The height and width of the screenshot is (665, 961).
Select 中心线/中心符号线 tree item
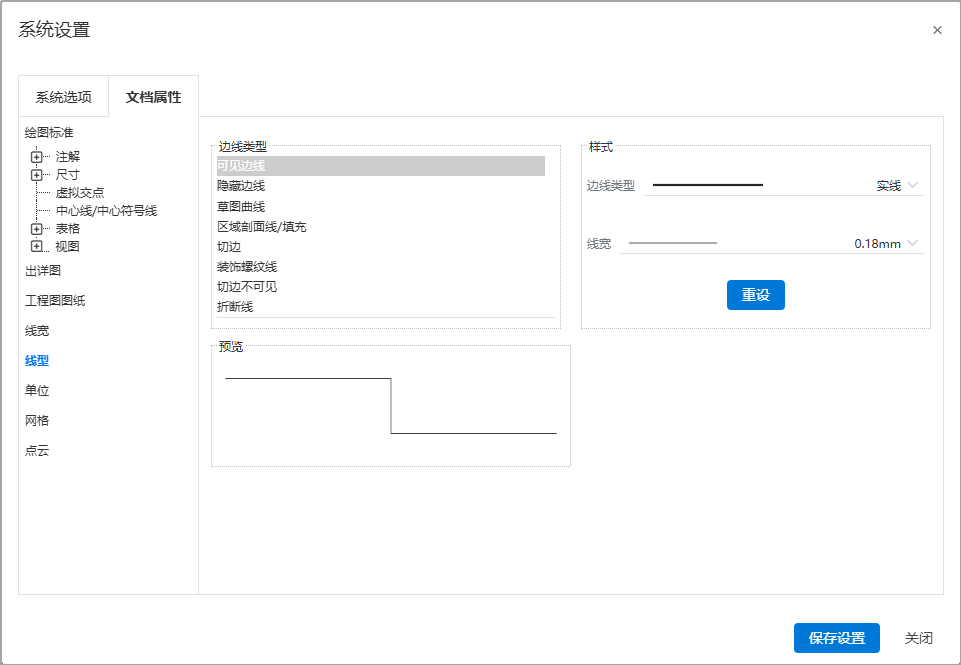click(106, 211)
